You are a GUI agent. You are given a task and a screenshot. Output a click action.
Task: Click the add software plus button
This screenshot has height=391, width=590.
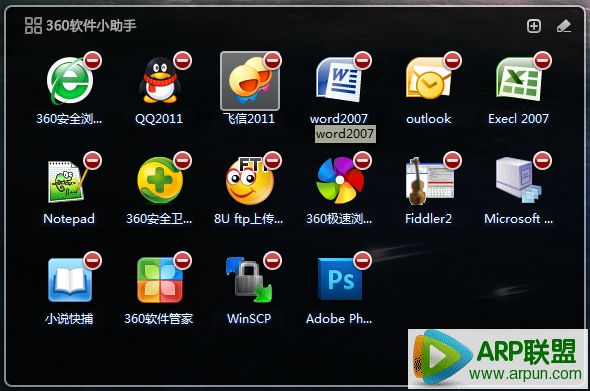[x=534, y=26]
